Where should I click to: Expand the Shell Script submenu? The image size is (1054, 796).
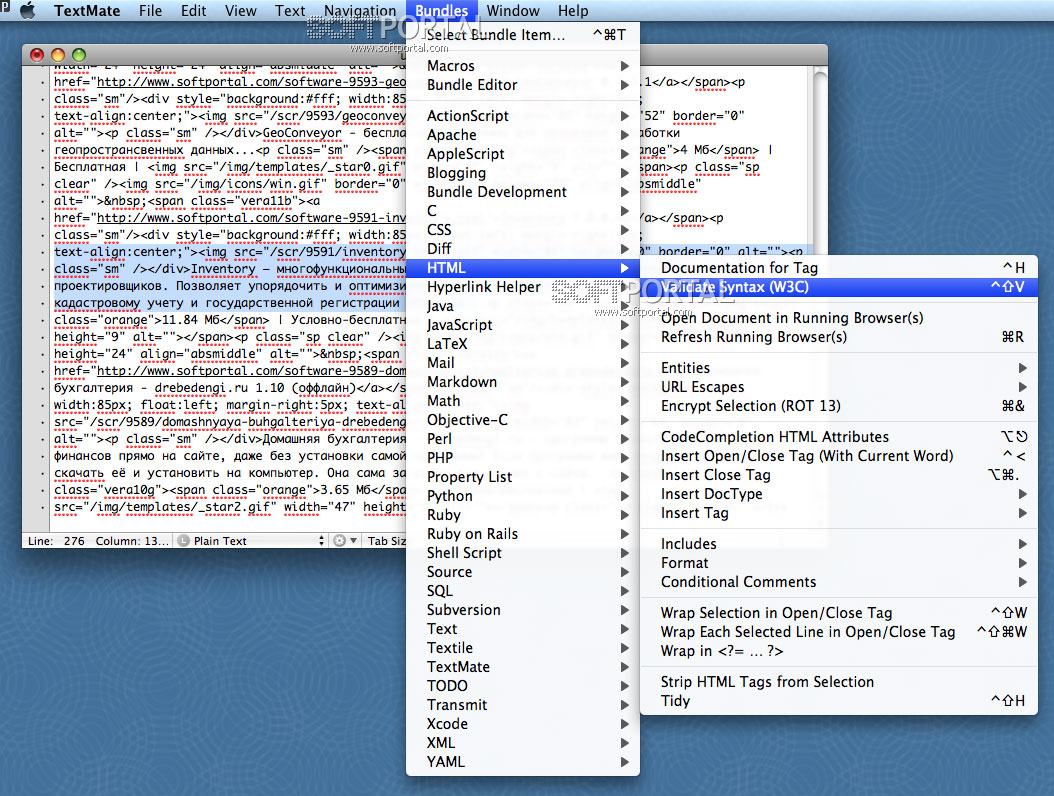(x=523, y=553)
